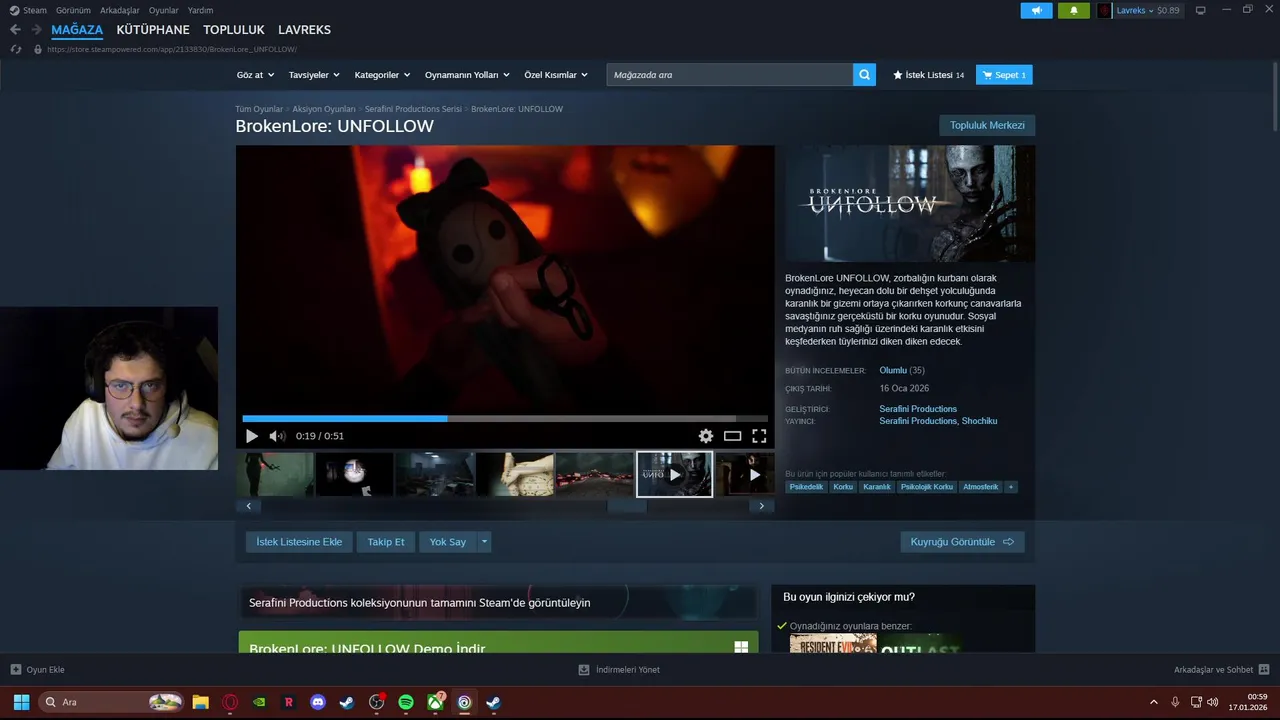Open Topluluk Merkezi button

point(987,125)
